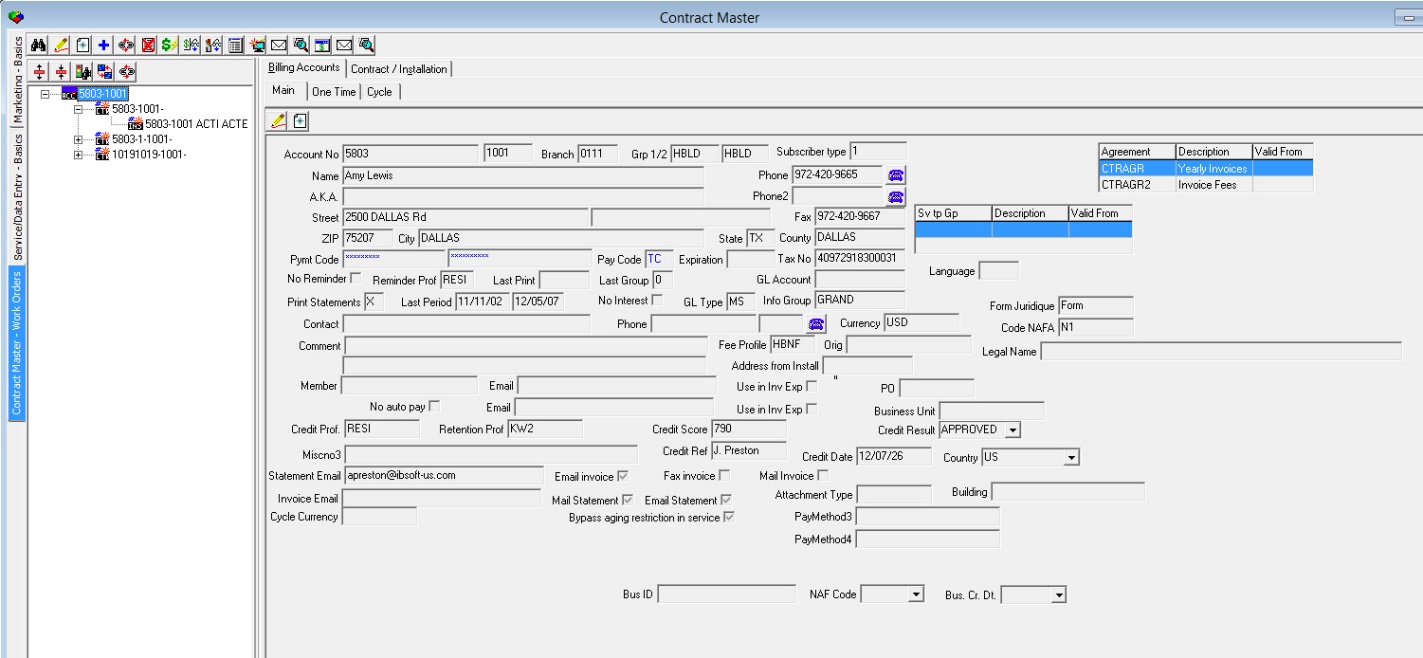Open the Bus. Cr. Dt. dropdown
The height and width of the screenshot is (658, 1423).
(x=1059, y=595)
